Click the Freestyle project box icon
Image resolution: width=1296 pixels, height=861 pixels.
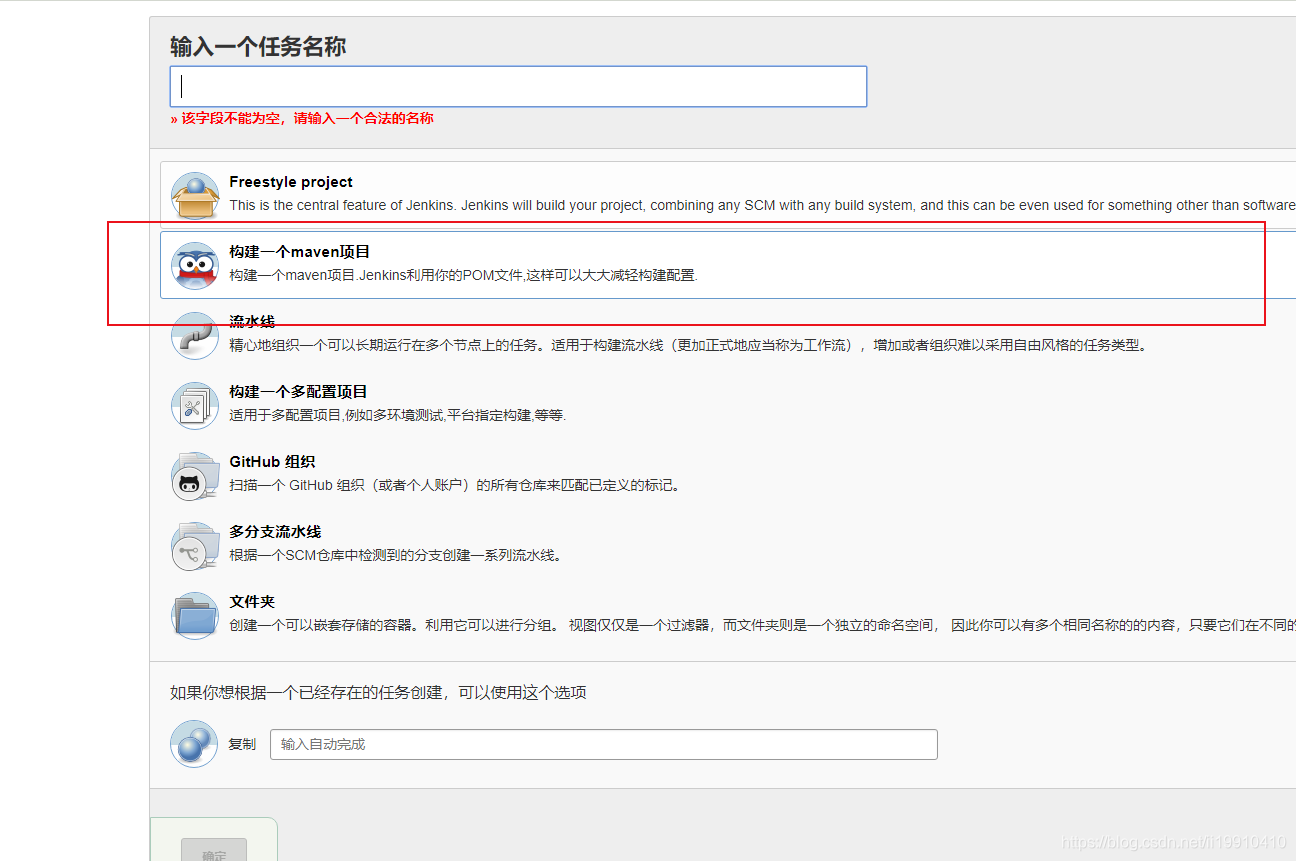pos(194,195)
